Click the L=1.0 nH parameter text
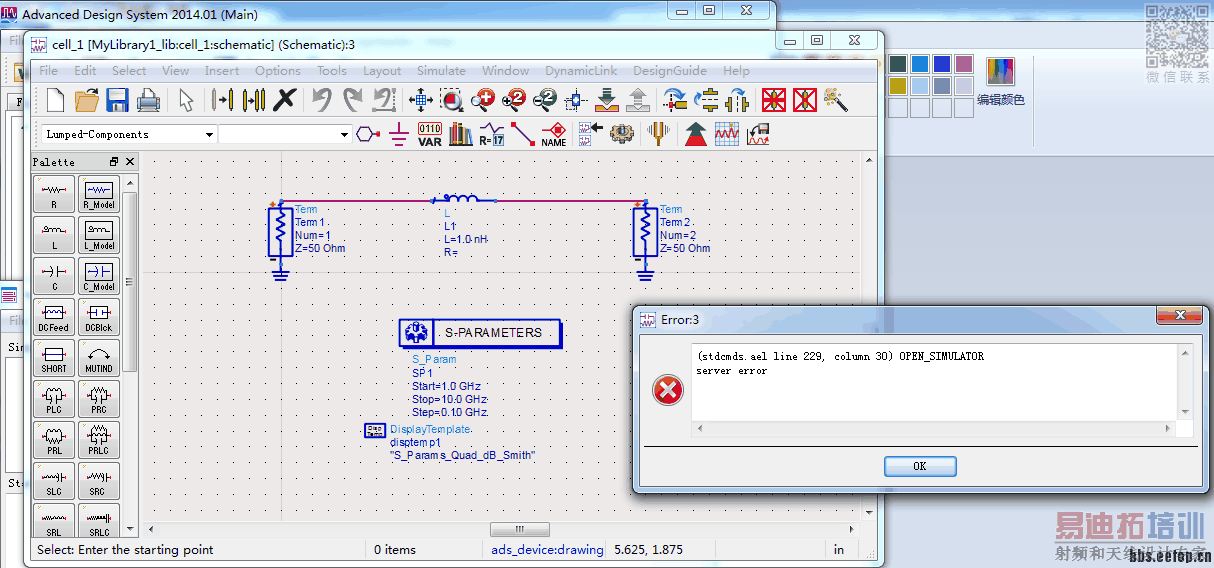This screenshot has width=1214, height=568. pos(466,239)
